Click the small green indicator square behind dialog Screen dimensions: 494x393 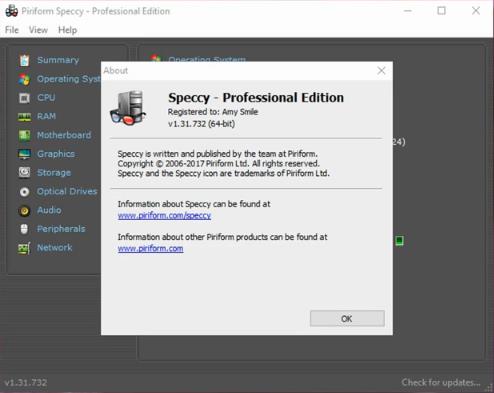(399, 241)
